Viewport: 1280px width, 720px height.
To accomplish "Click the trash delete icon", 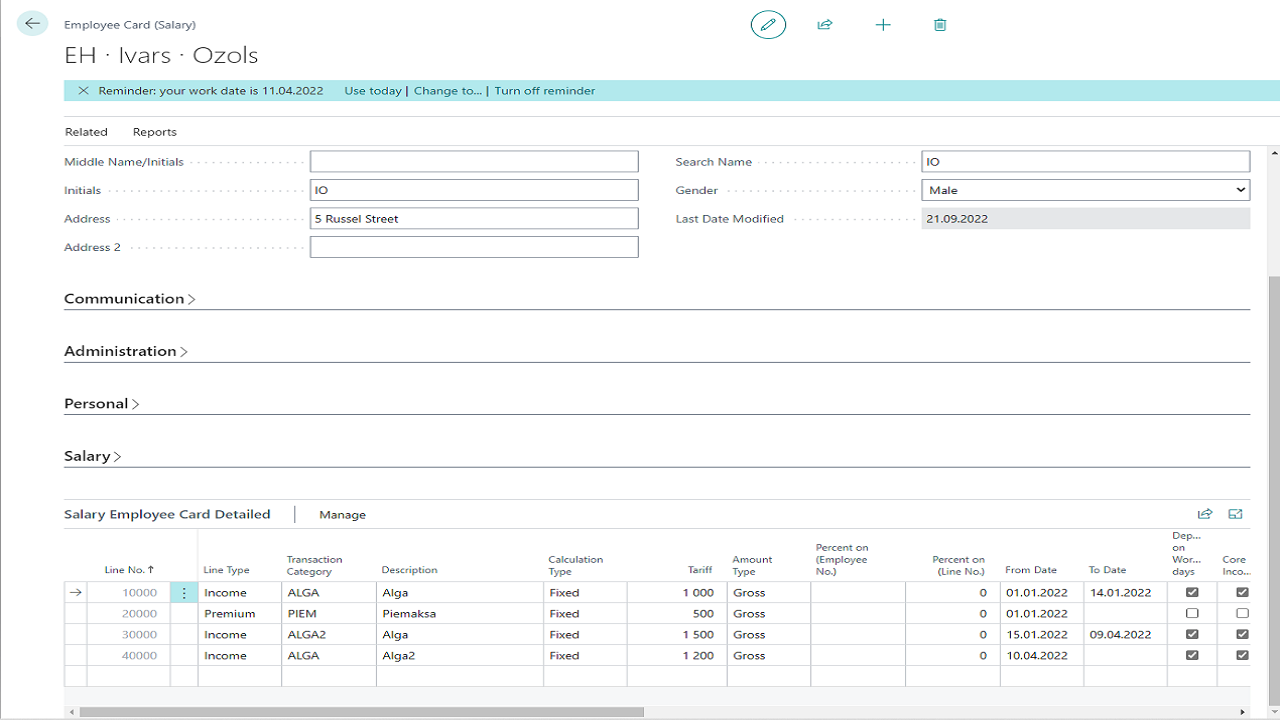I will click(x=940, y=25).
